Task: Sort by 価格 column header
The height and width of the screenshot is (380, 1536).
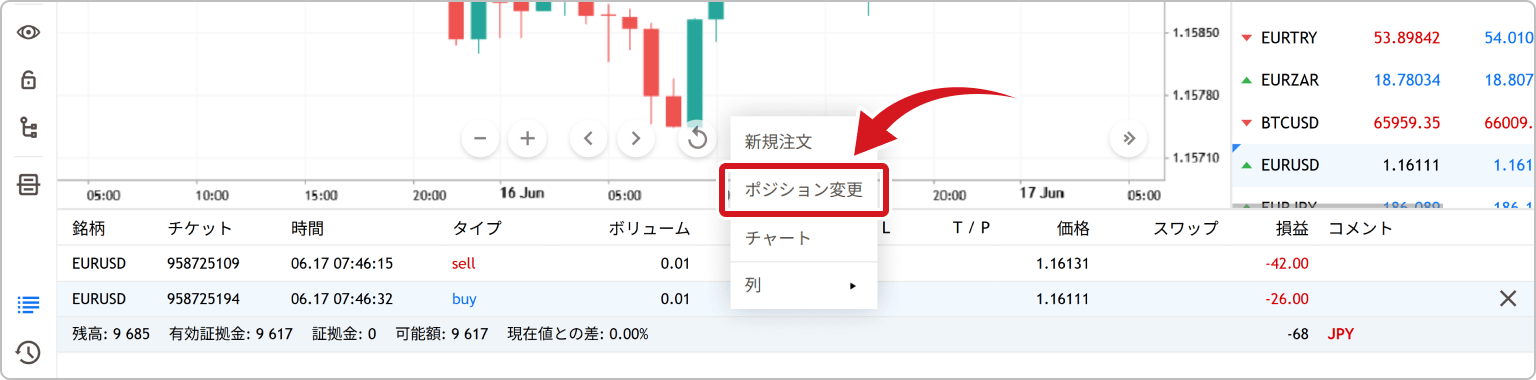Action: pos(1073,228)
